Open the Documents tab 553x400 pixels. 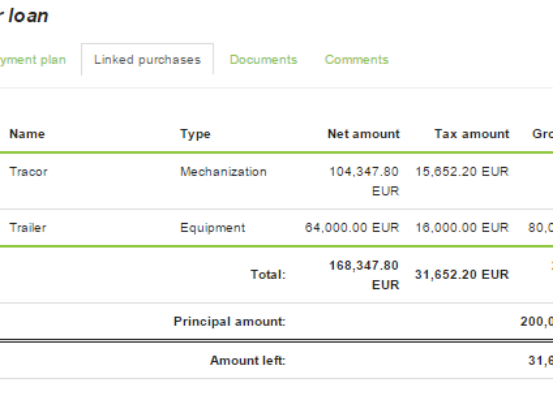click(x=263, y=60)
